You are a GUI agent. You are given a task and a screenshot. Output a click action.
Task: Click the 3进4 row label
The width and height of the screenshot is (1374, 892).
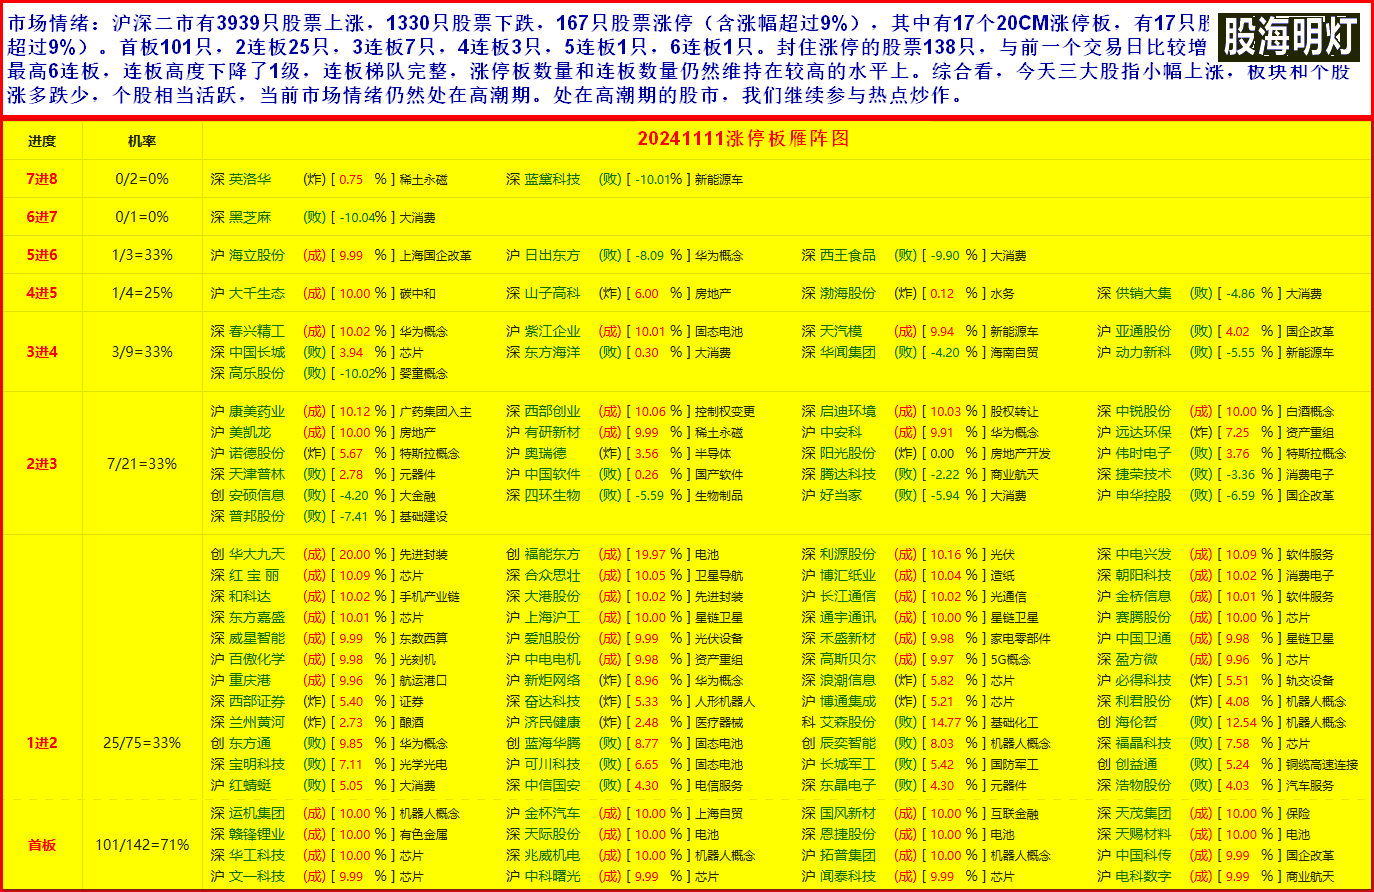(x=42, y=352)
